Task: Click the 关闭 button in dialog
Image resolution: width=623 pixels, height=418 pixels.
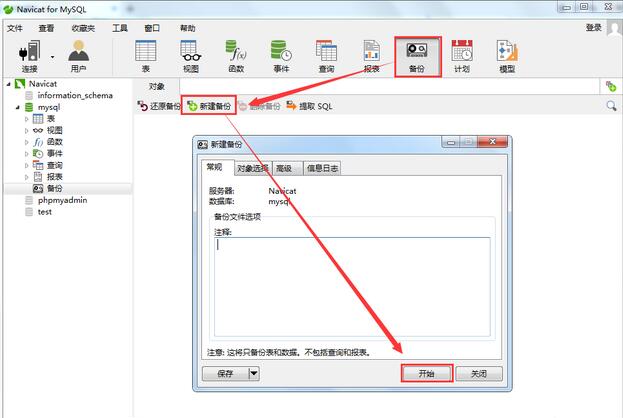Action: 479,373
